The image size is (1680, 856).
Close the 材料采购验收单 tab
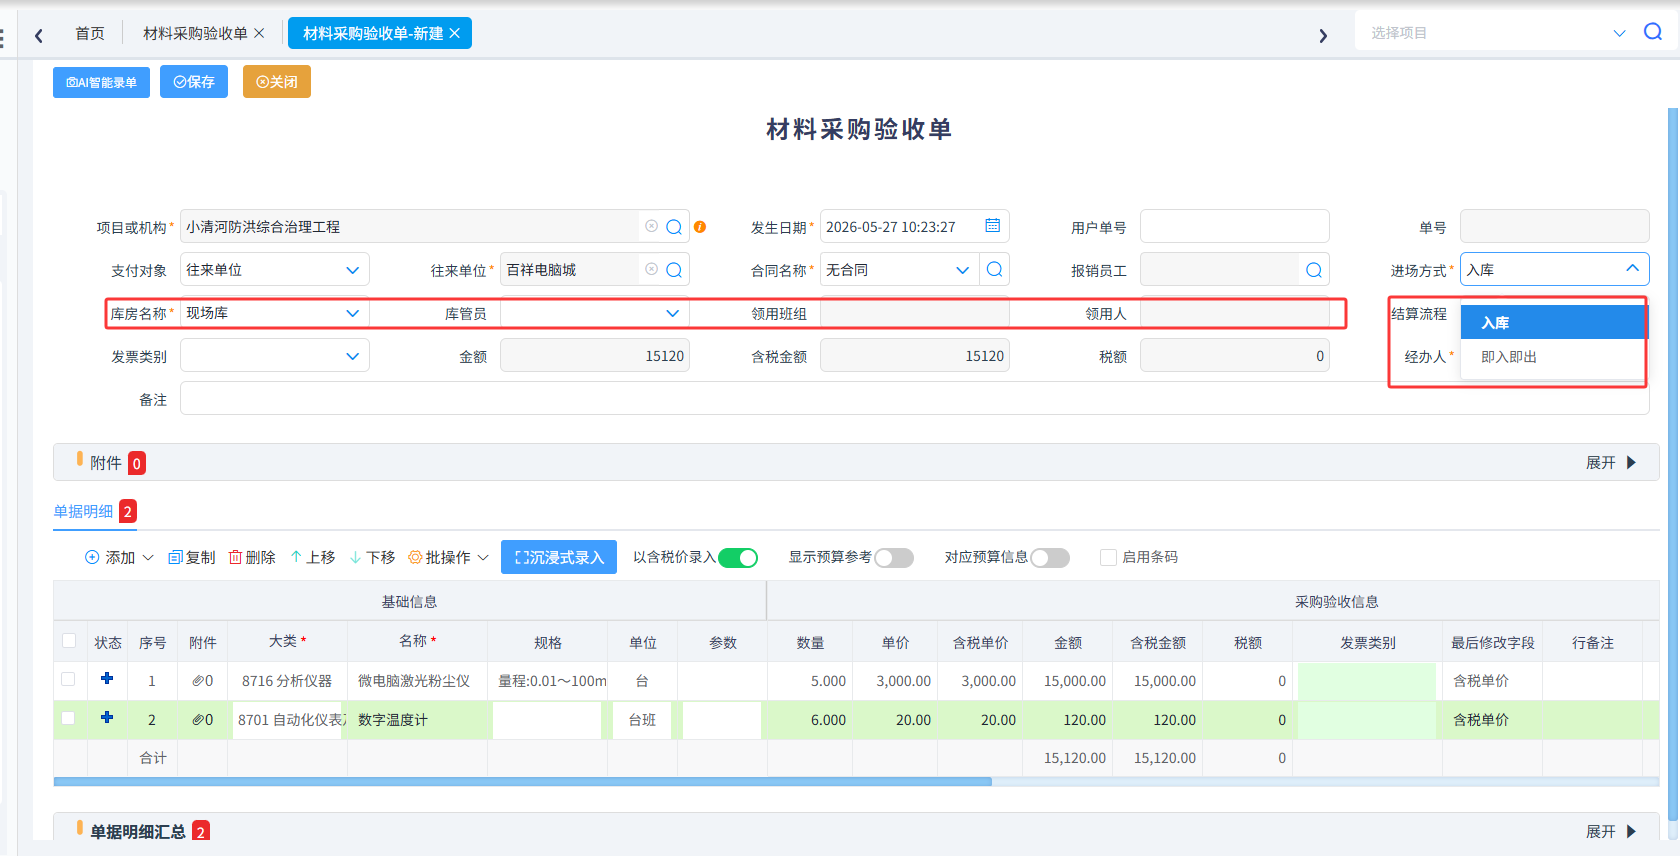[259, 33]
